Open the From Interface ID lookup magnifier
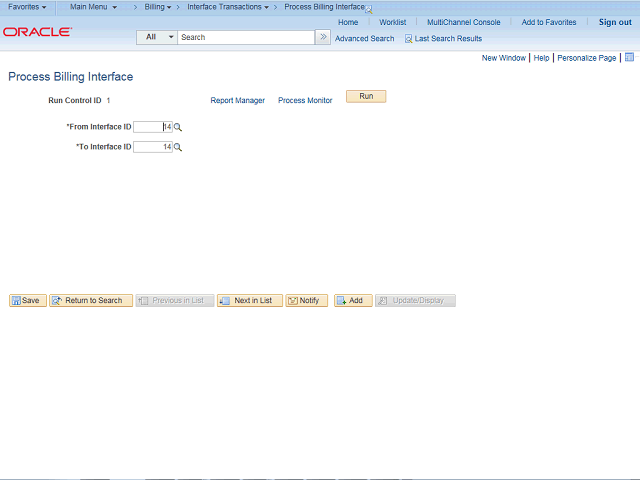 [x=178, y=127]
